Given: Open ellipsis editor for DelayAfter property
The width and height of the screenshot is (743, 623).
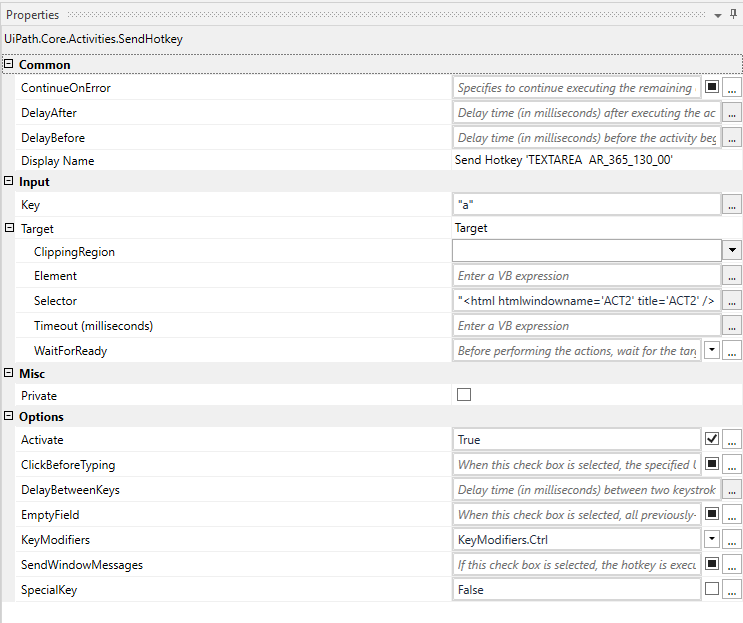Looking at the screenshot, I should [x=732, y=113].
